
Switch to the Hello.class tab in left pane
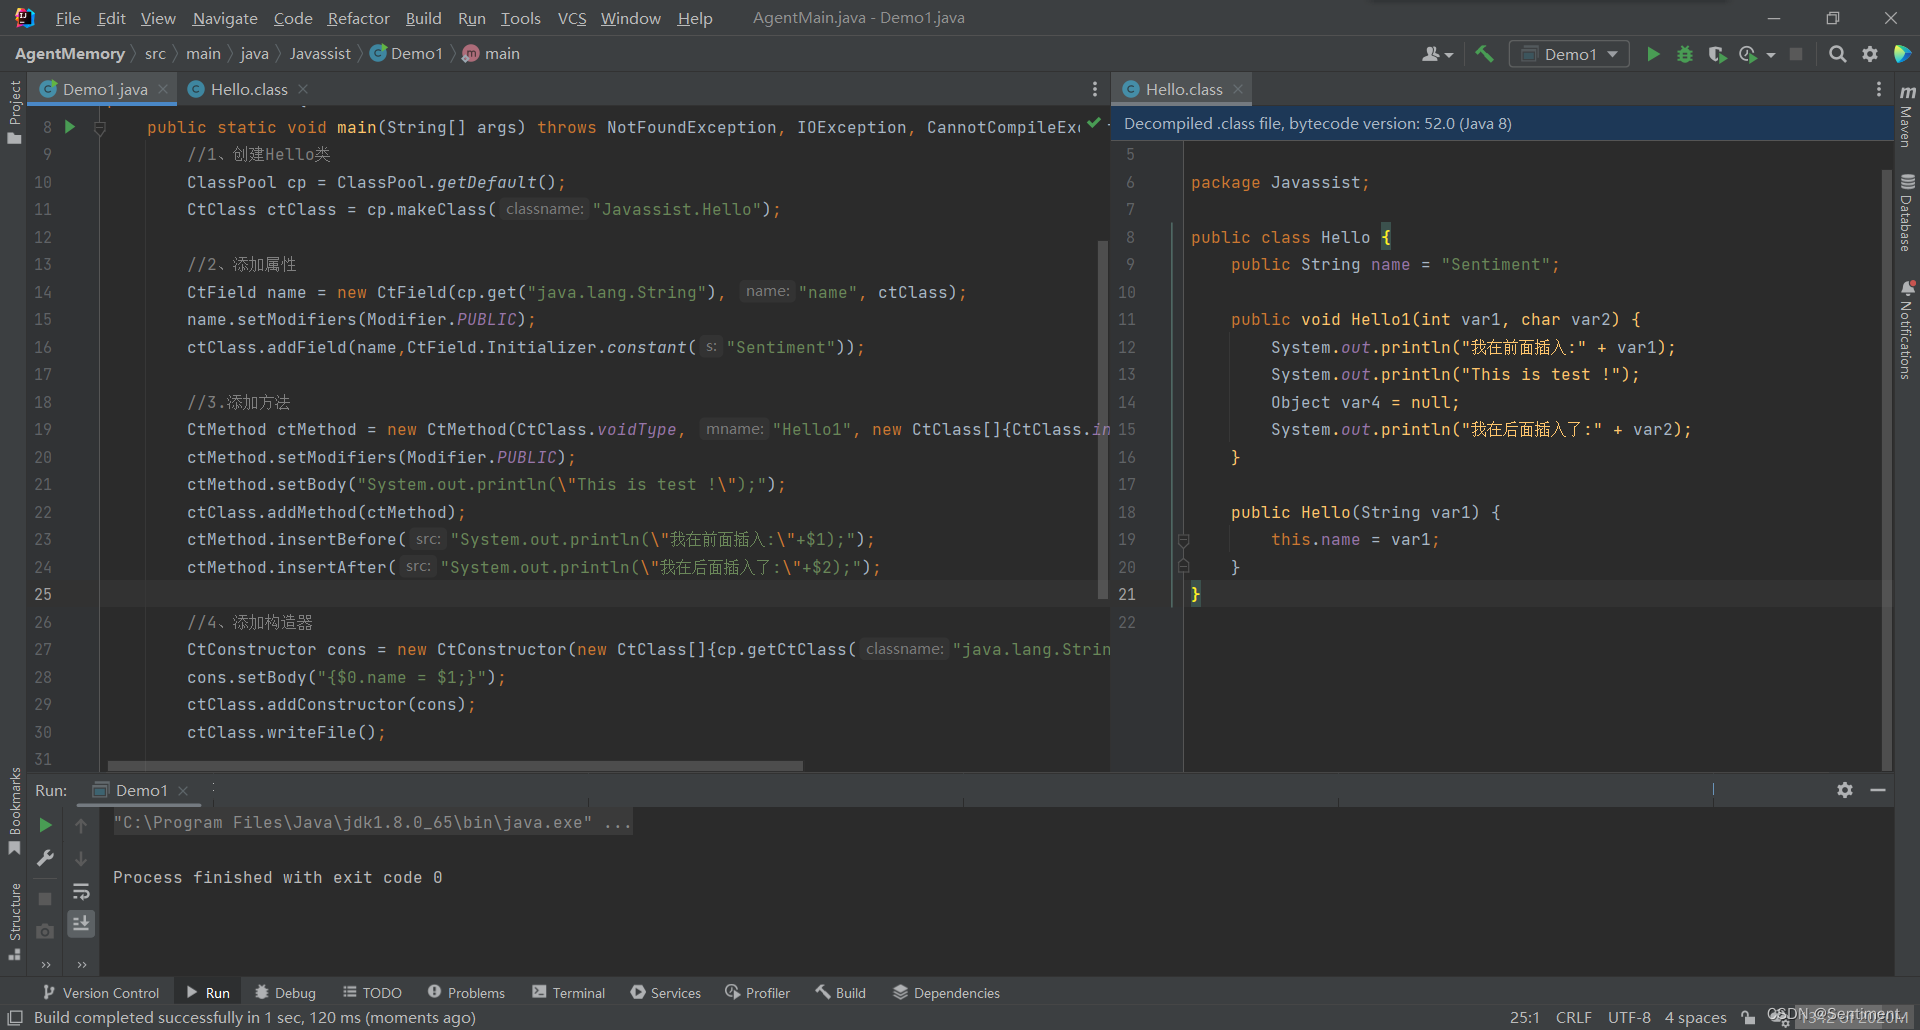(x=249, y=89)
